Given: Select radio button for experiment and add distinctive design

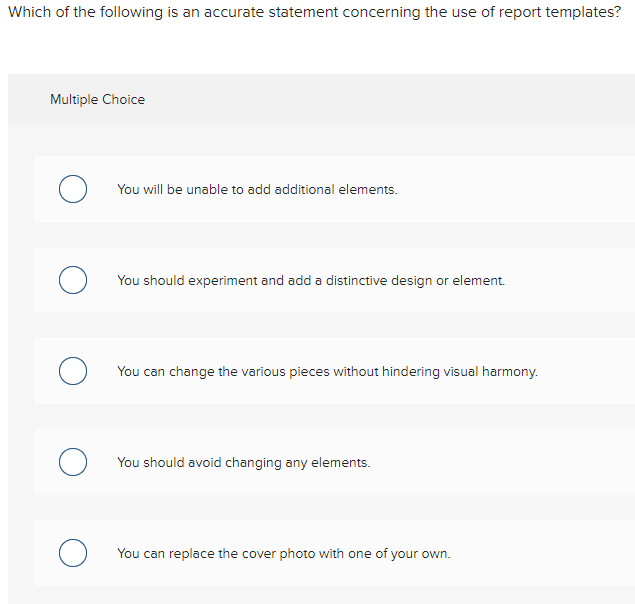Looking at the screenshot, I should pos(73,280).
